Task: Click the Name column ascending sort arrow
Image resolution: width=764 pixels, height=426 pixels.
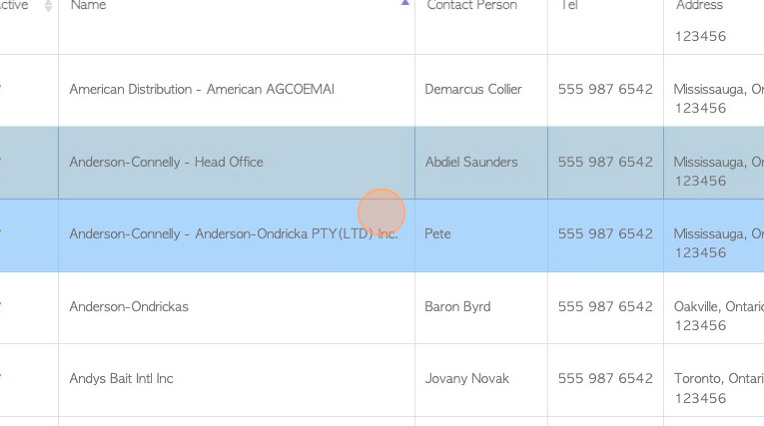Action: point(405,4)
